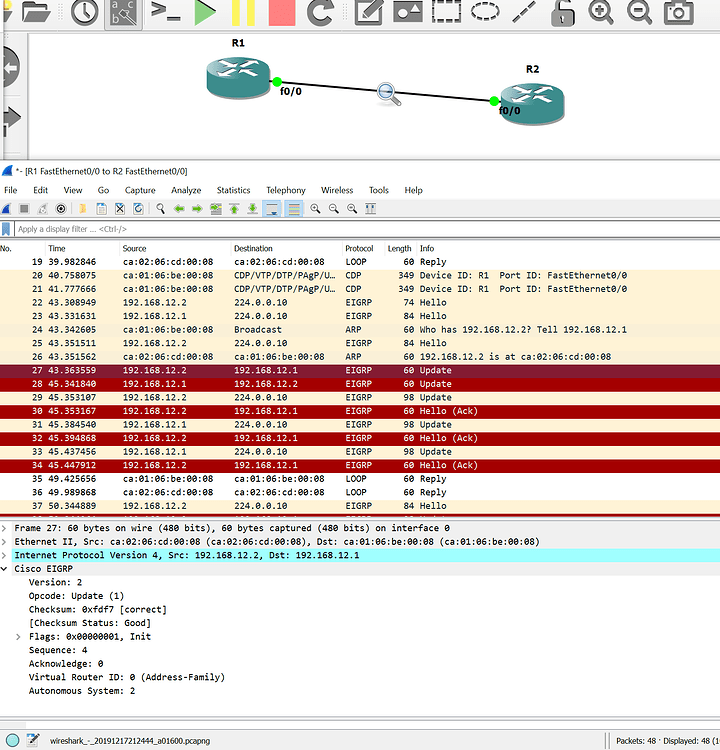Open the Statistics menu
Screen dimensions: 720x750
click(233, 190)
